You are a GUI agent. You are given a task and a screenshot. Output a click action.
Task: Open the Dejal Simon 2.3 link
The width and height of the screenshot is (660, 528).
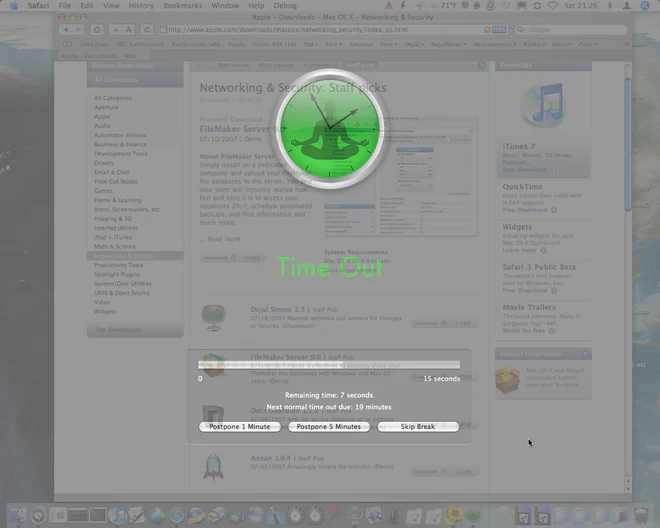coord(277,309)
